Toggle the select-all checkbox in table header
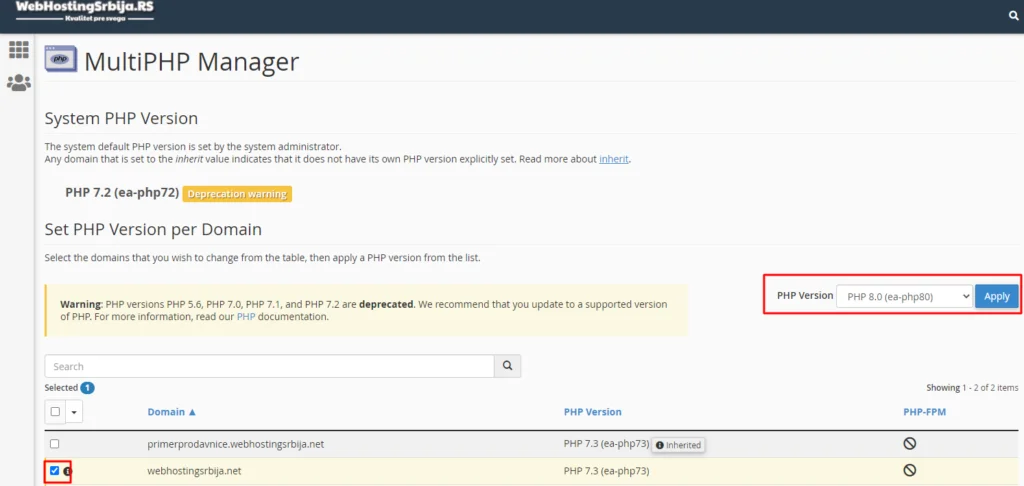 point(56,412)
